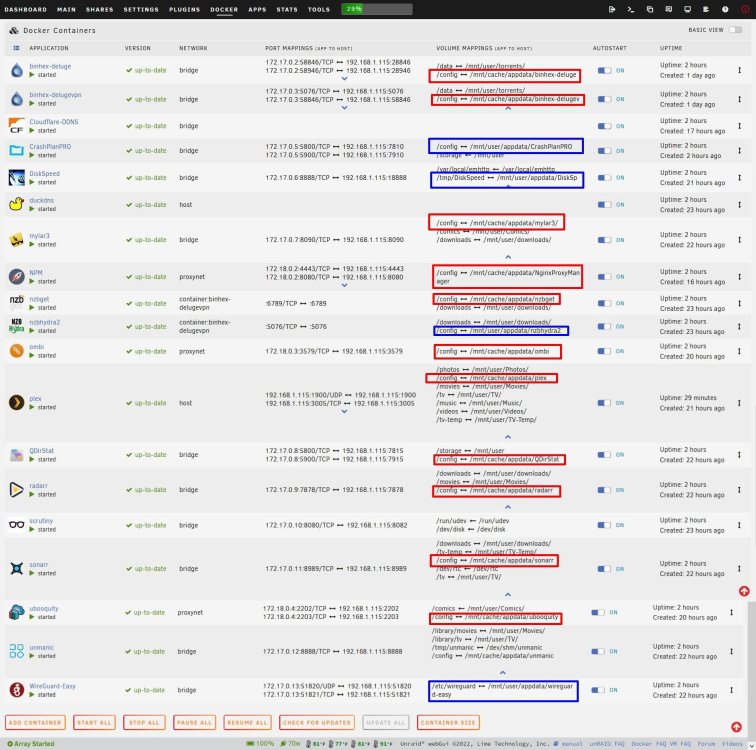Expand port mappings for binhex-deluge
The image size is (756, 750).
pyautogui.click(x=344, y=79)
